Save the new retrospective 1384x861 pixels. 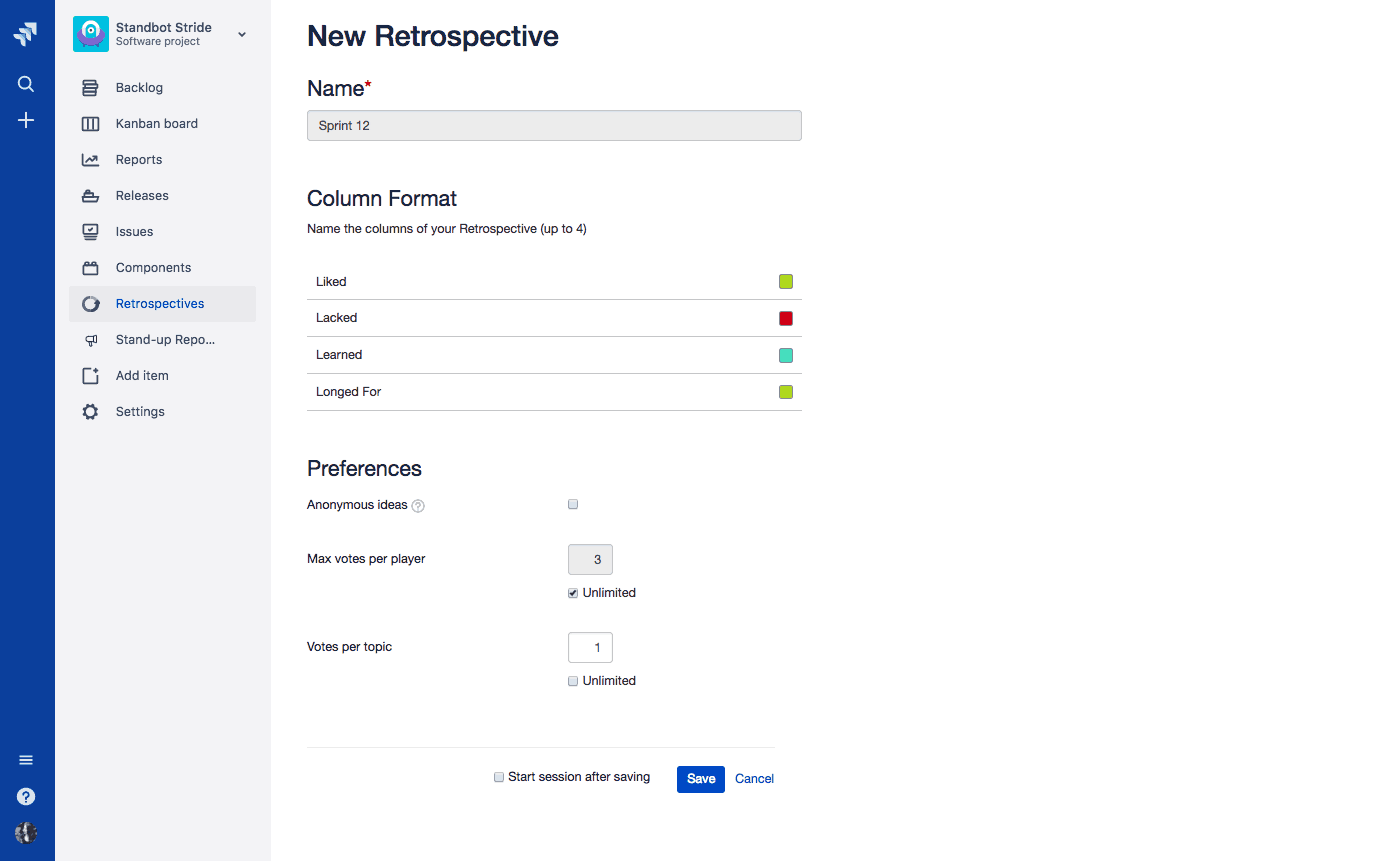pos(700,779)
